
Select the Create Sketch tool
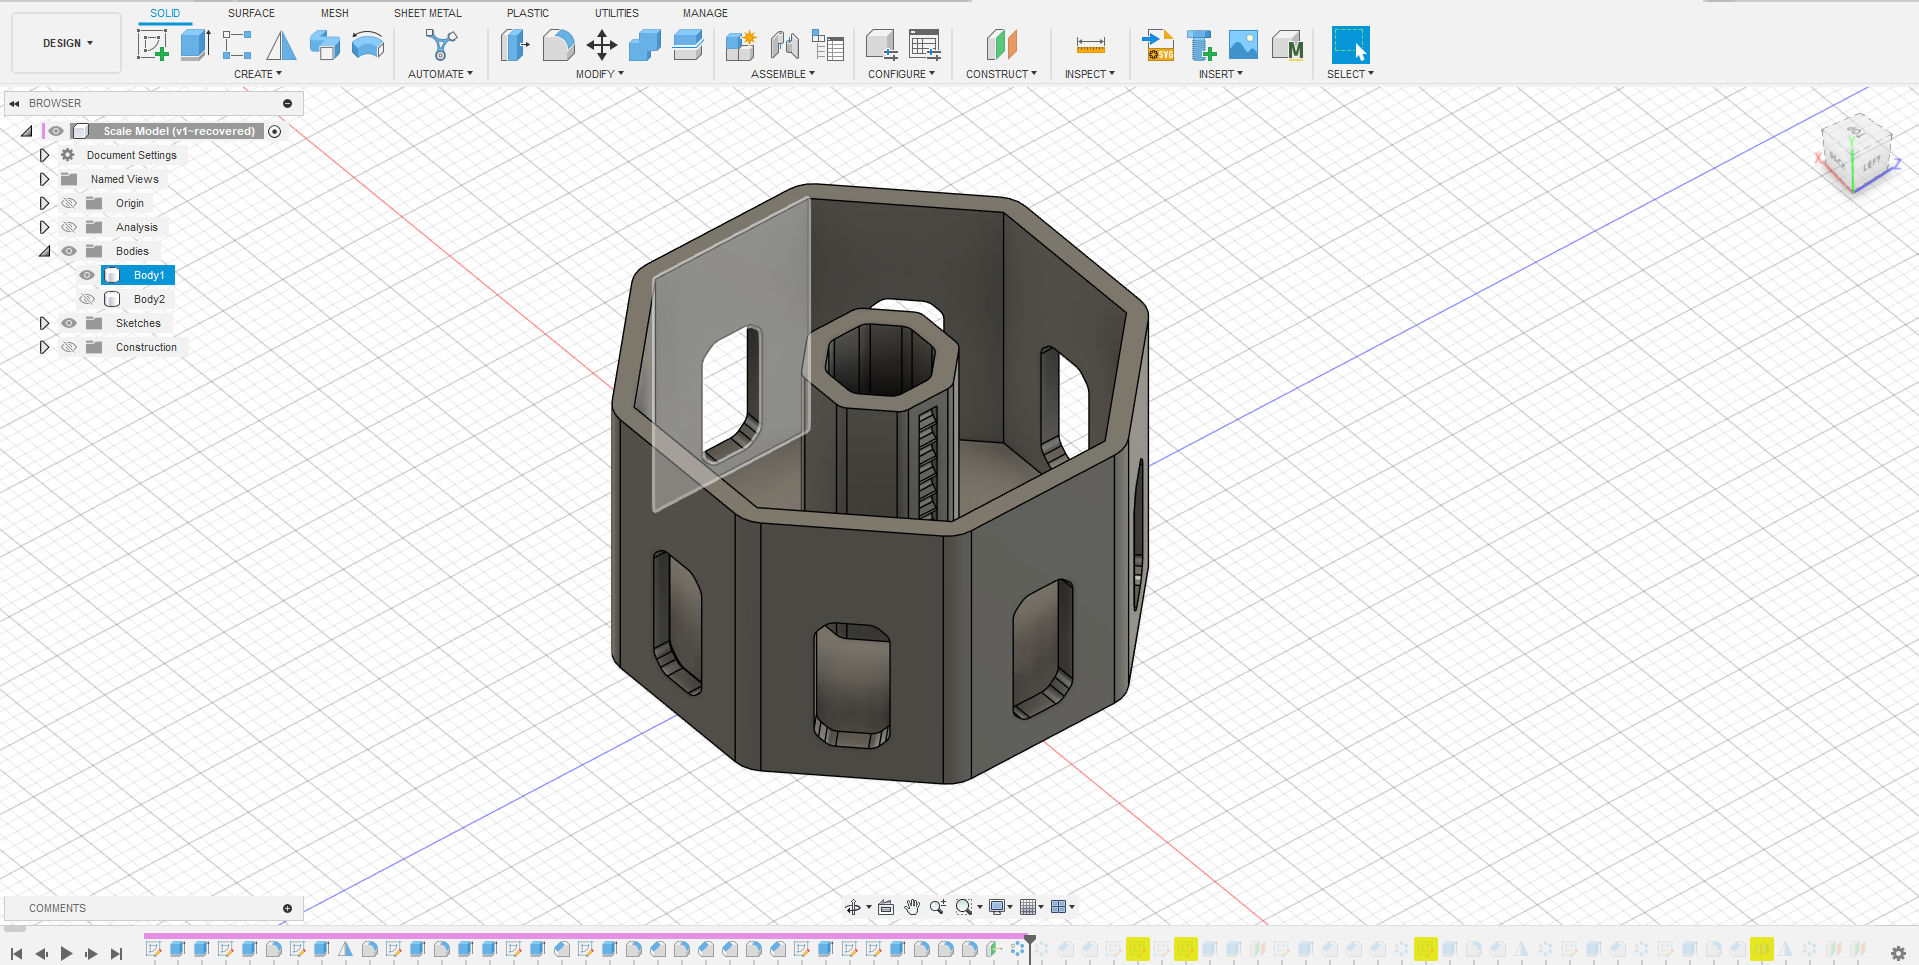coord(153,45)
